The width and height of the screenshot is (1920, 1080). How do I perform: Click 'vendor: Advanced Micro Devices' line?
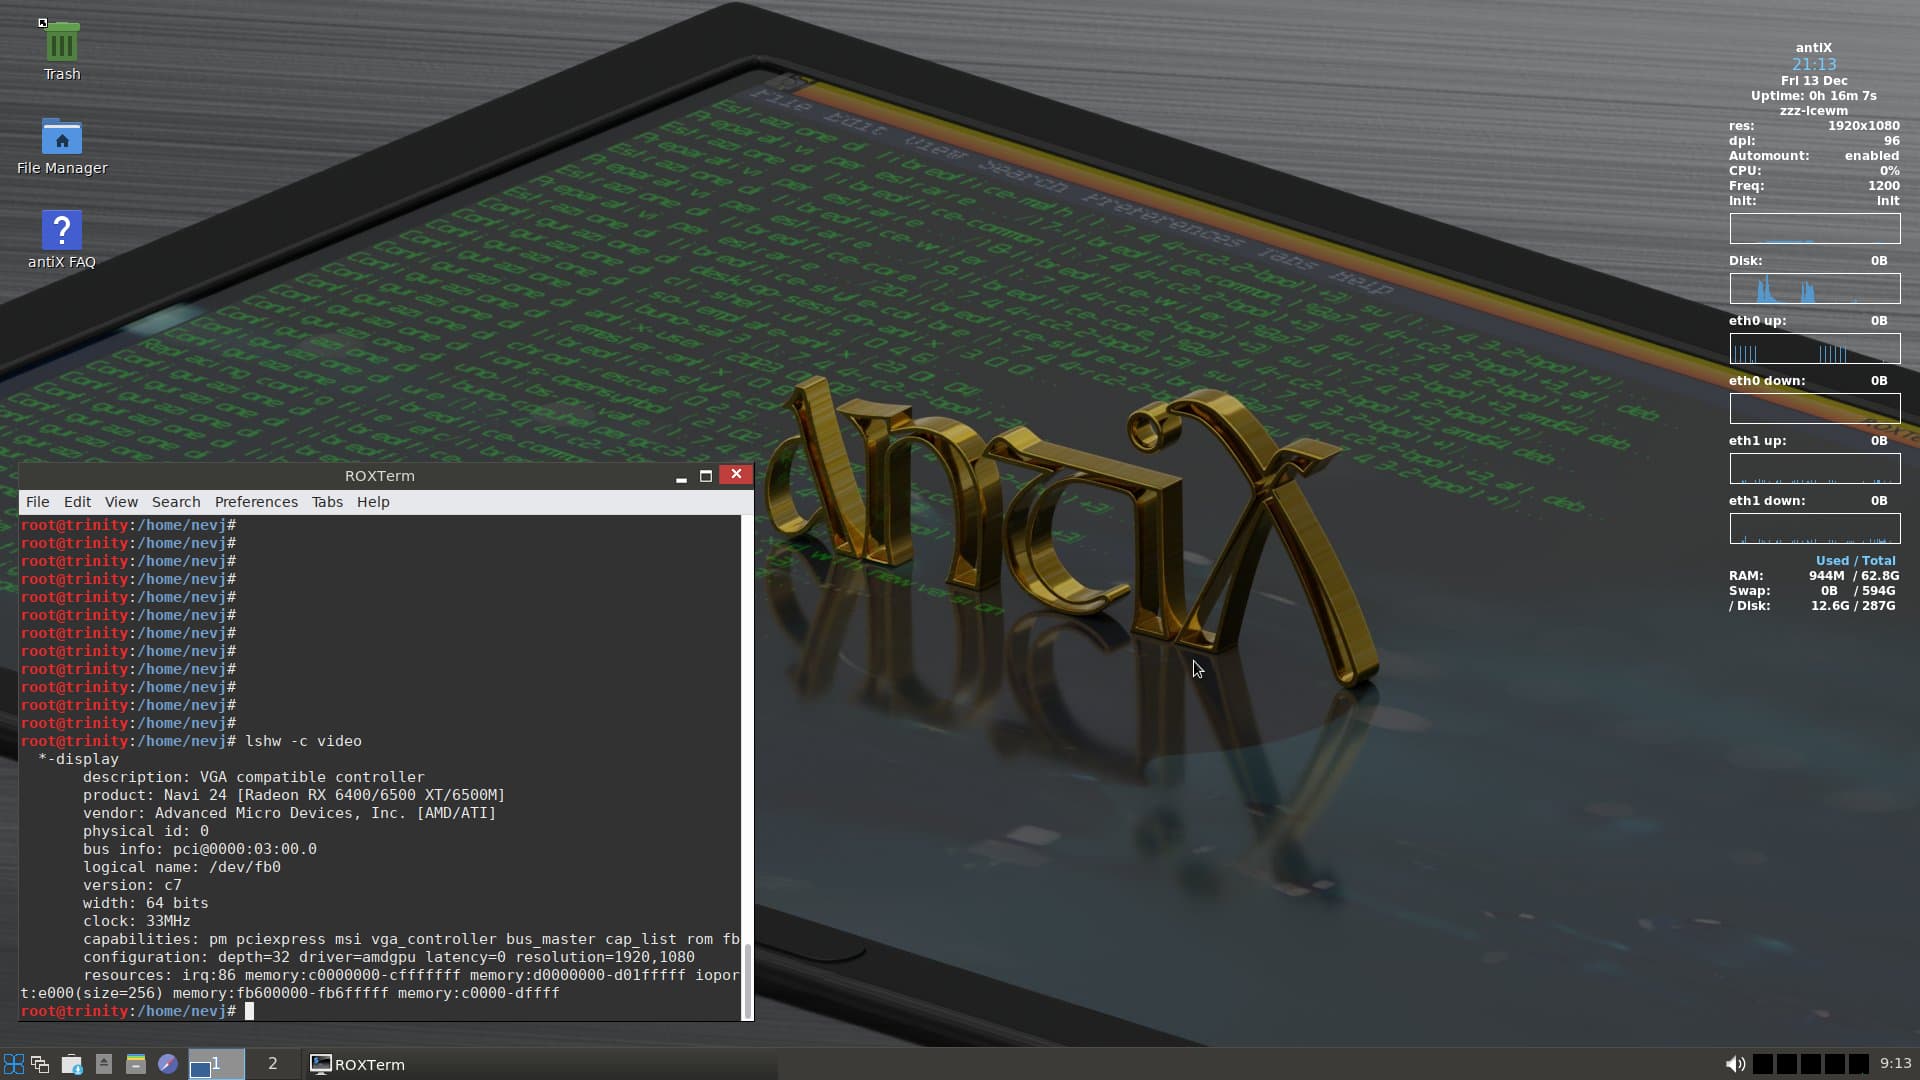coord(290,813)
